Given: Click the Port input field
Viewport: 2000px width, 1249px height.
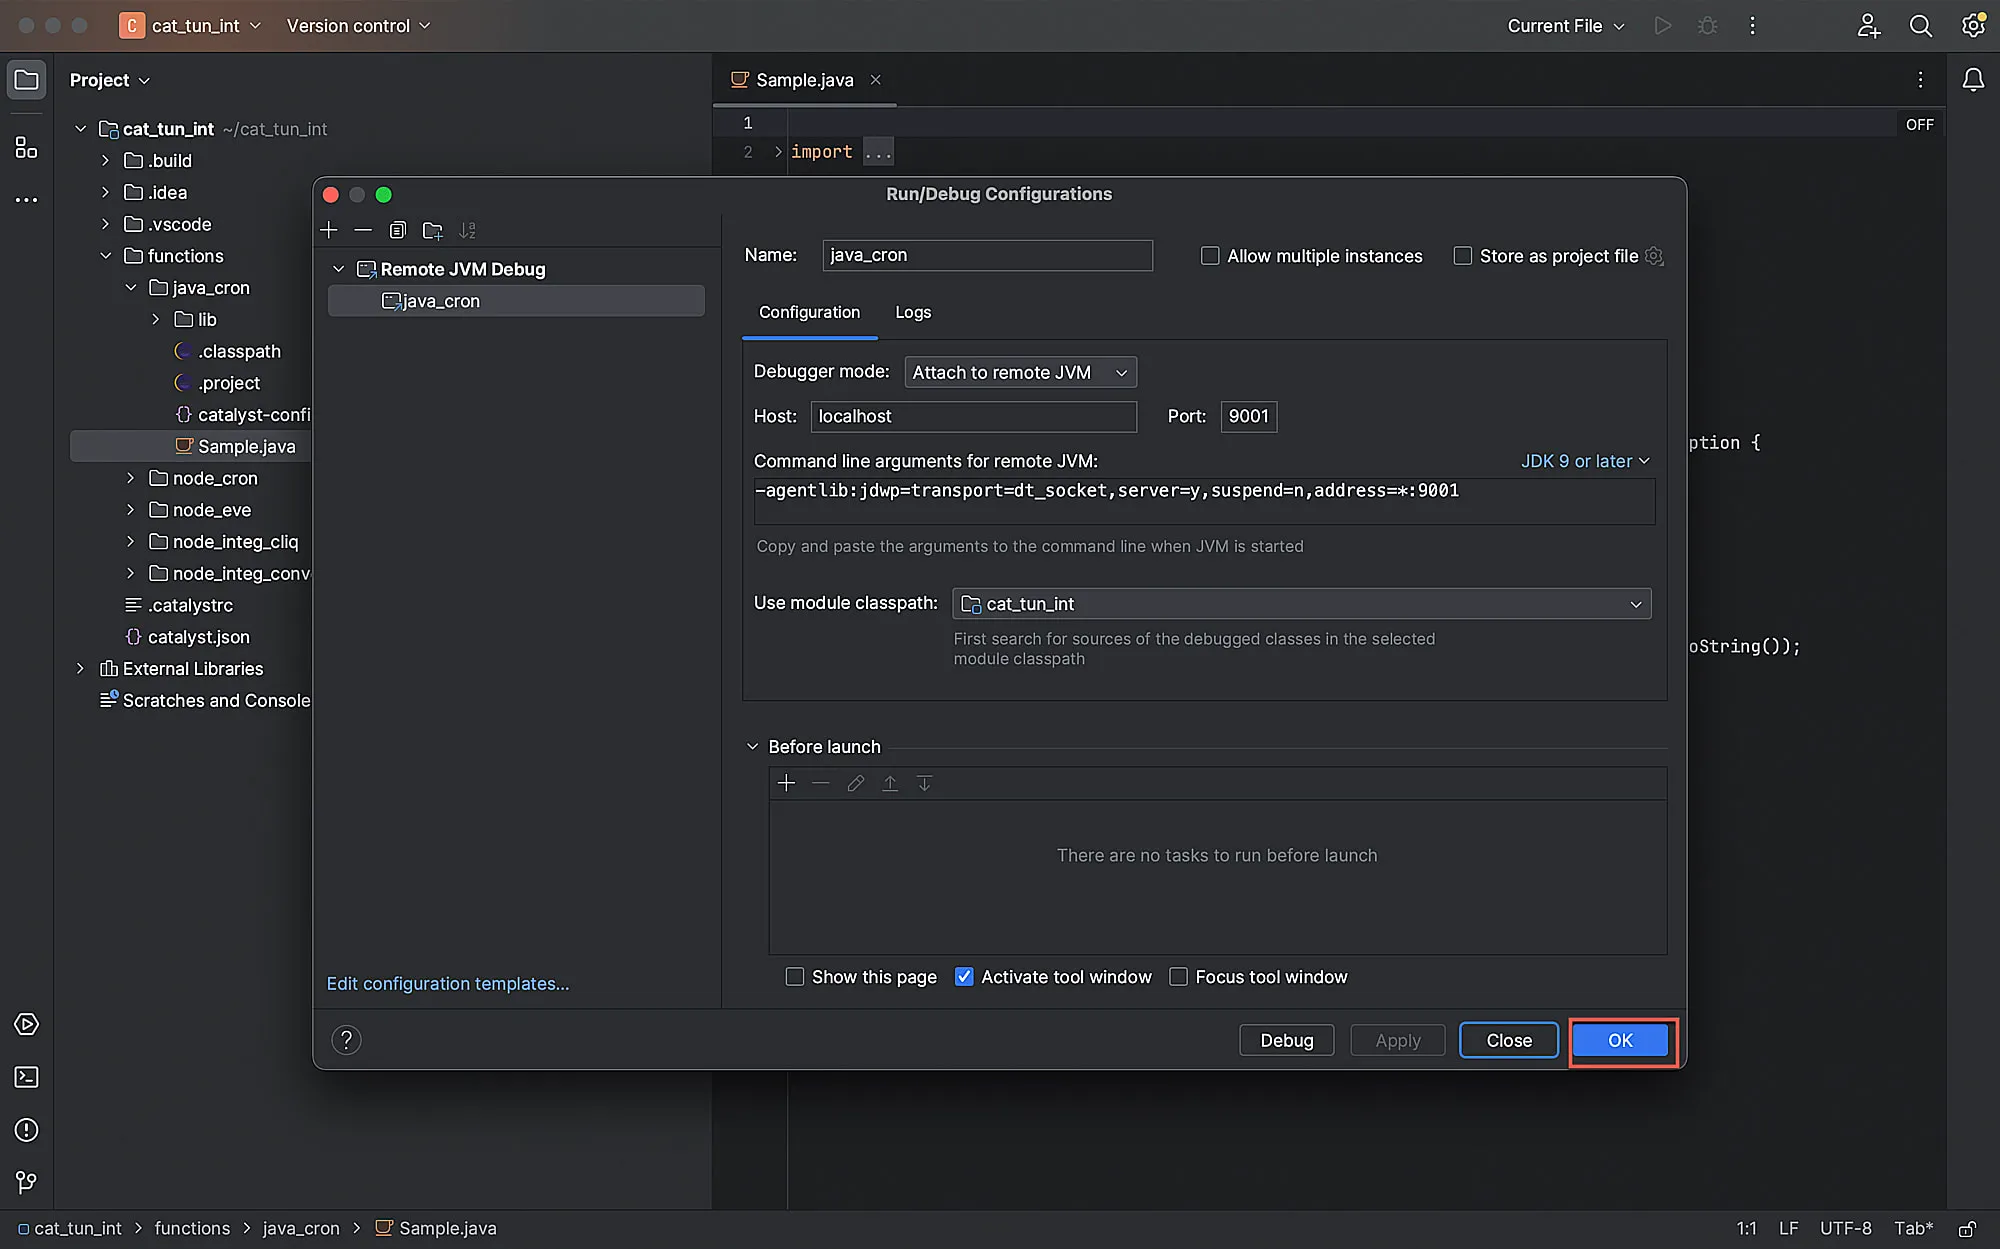Looking at the screenshot, I should [1248, 416].
